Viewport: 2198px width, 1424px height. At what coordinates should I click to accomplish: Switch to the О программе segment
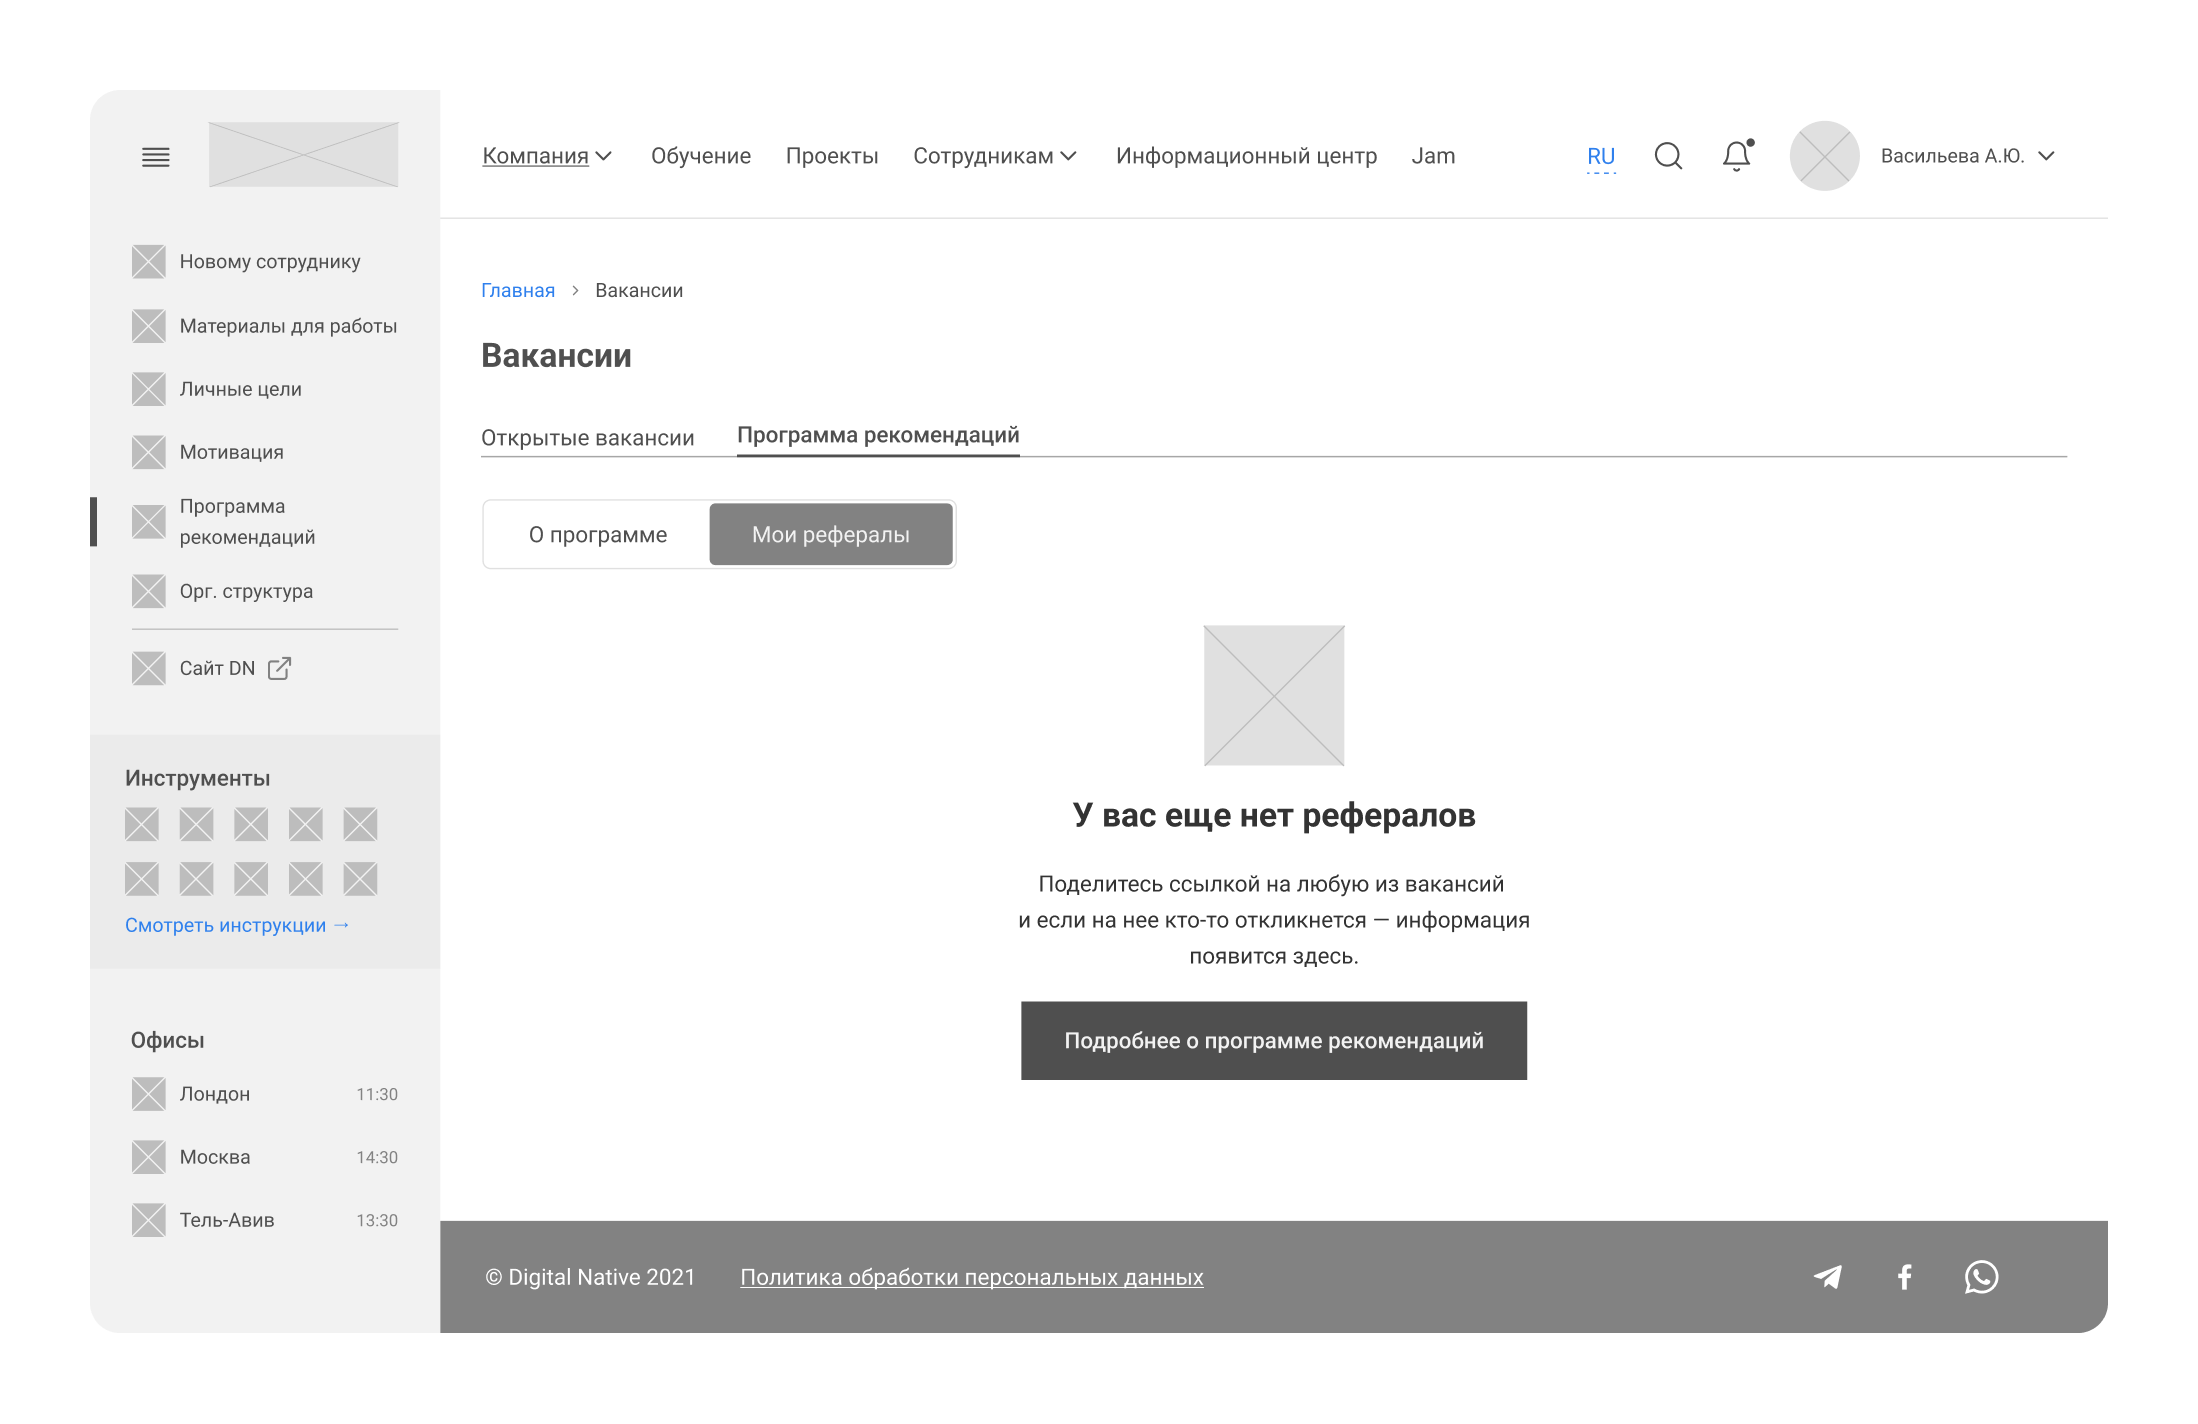(597, 535)
